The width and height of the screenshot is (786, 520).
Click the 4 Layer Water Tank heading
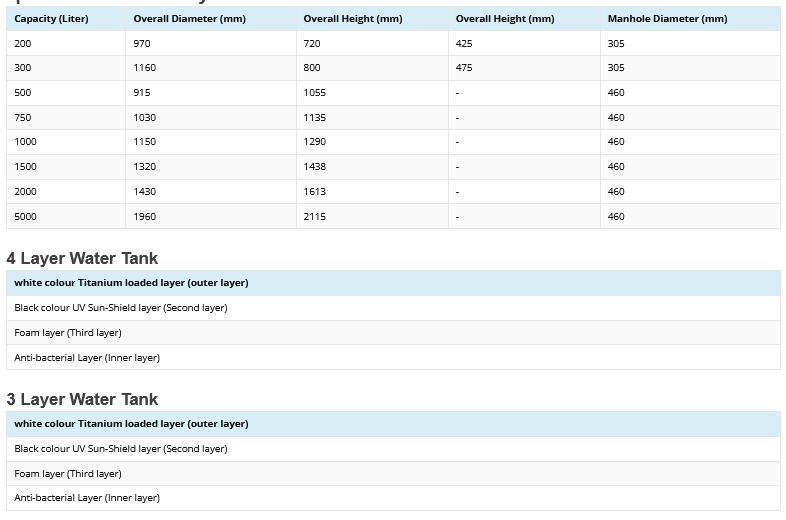click(82, 258)
